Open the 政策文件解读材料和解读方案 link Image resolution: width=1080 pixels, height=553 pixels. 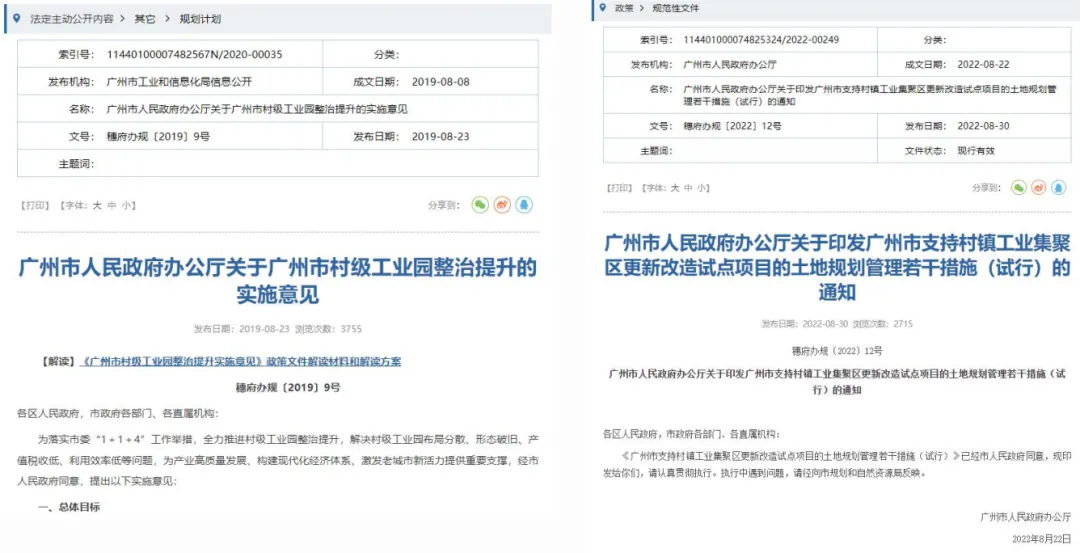[x=240, y=362]
